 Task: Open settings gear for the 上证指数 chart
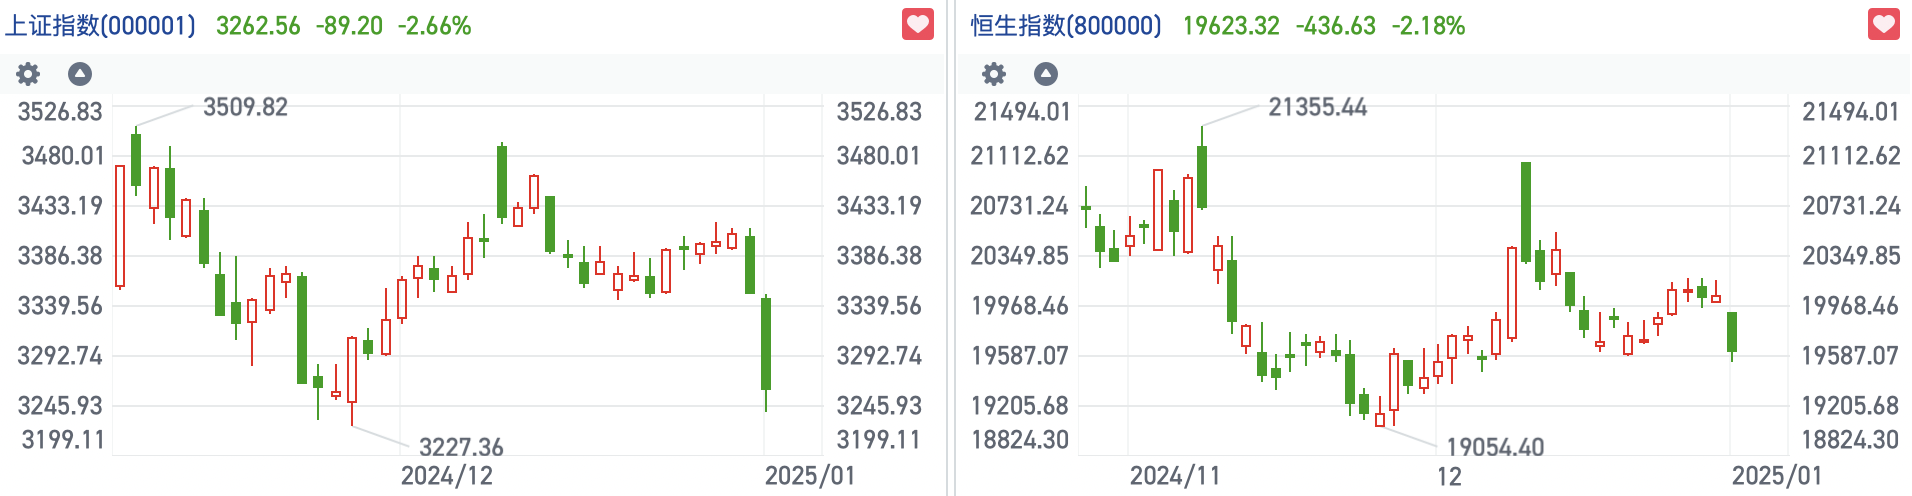point(28,74)
